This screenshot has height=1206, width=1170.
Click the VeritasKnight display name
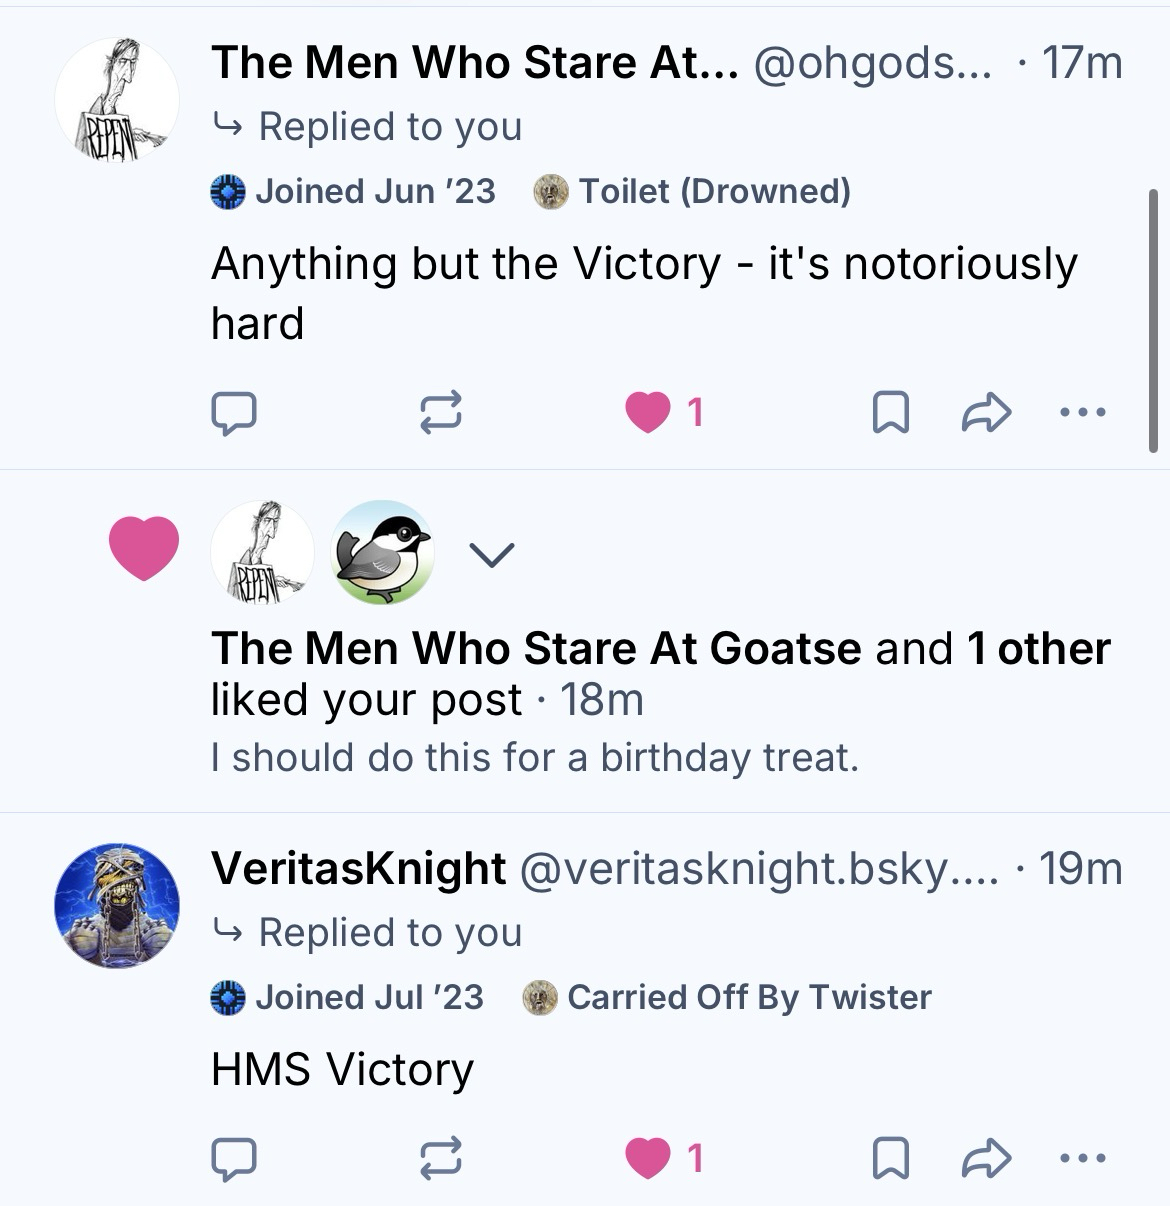click(x=358, y=868)
